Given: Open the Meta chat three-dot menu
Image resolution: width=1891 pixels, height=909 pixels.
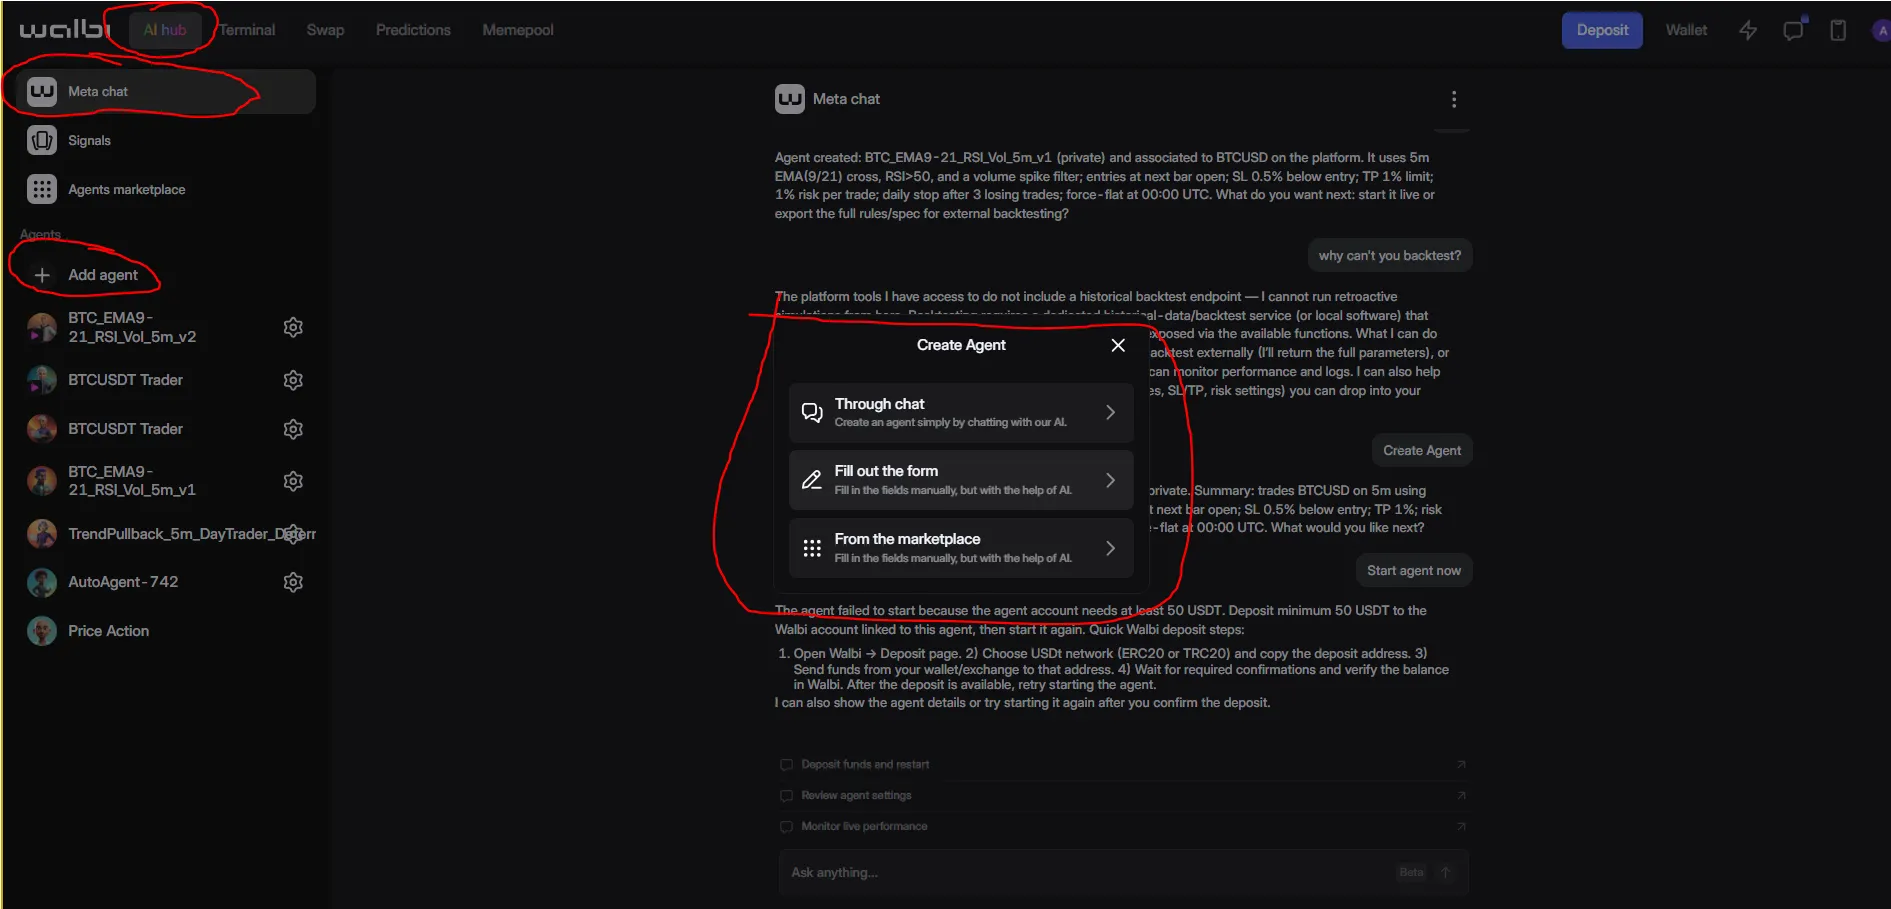Looking at the screenshot, I should (x=1454, y=99).
